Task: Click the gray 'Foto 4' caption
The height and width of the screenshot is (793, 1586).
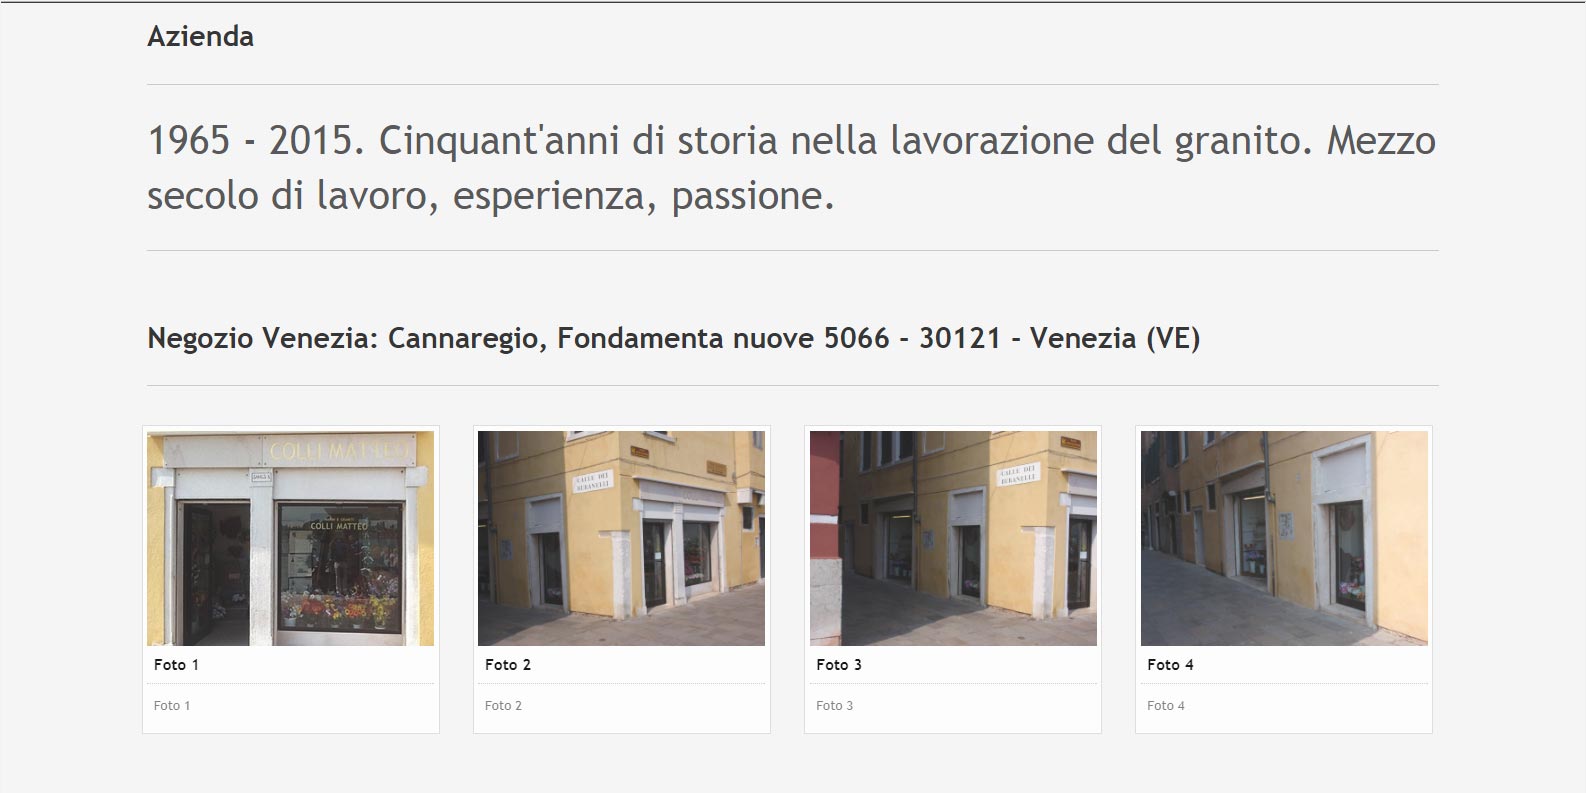Action: 1165,706
